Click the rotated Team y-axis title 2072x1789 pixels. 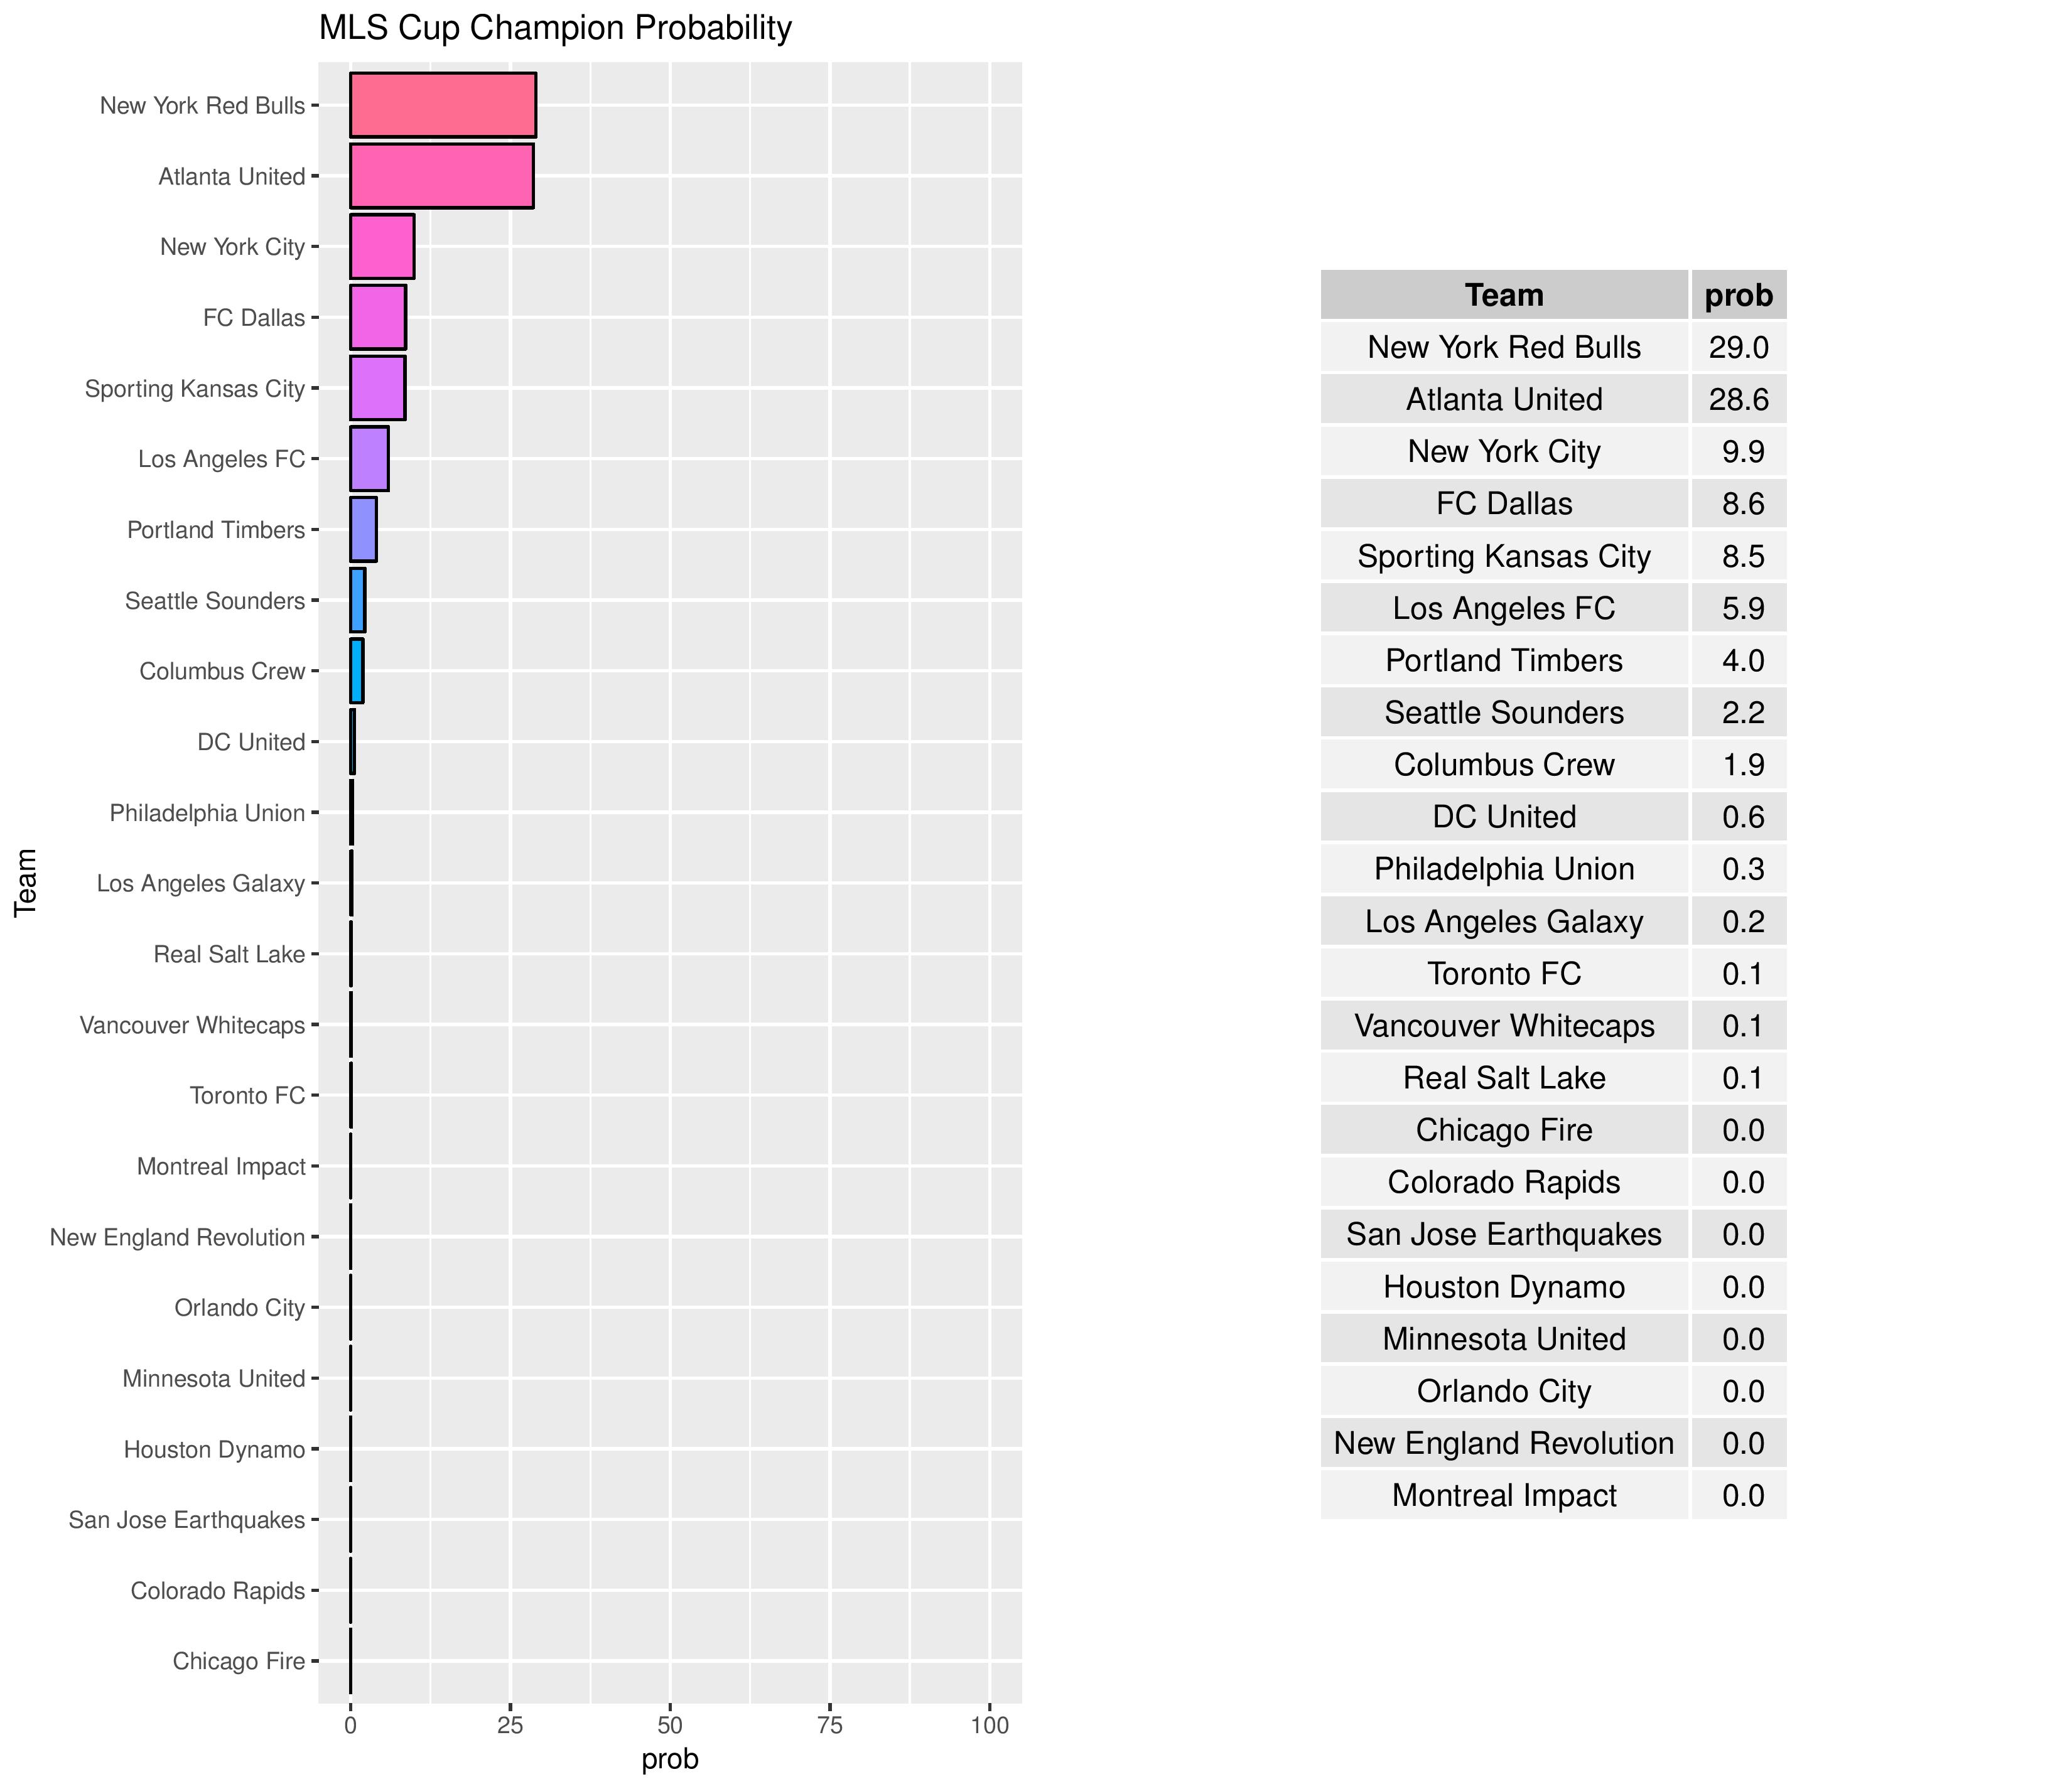tap(26, 882)
